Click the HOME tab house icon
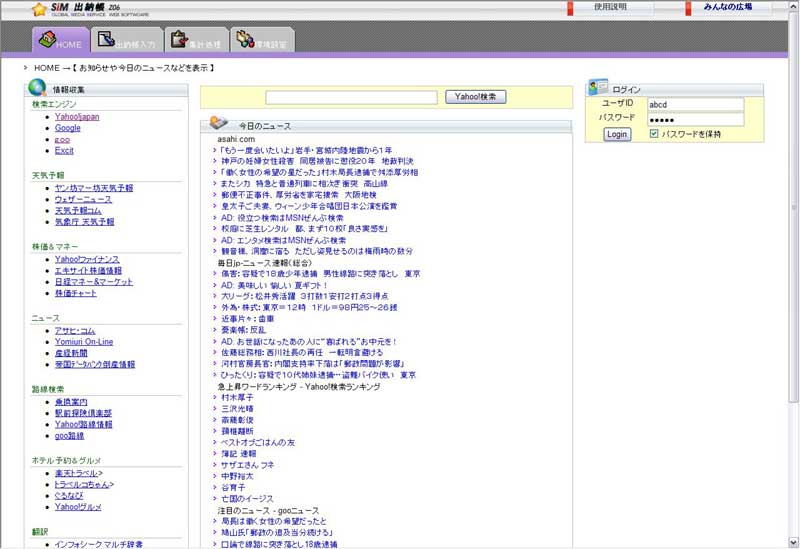800x549 pixels. click(x=44, y=40)
